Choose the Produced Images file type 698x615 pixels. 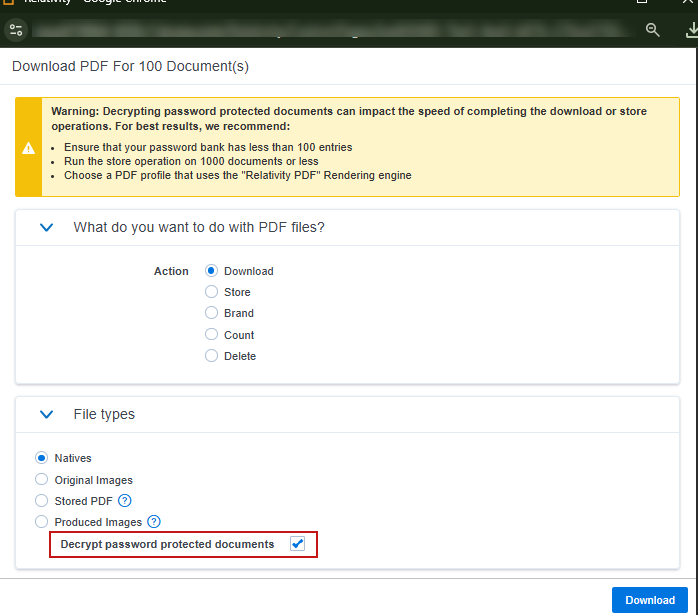point(41,522)
